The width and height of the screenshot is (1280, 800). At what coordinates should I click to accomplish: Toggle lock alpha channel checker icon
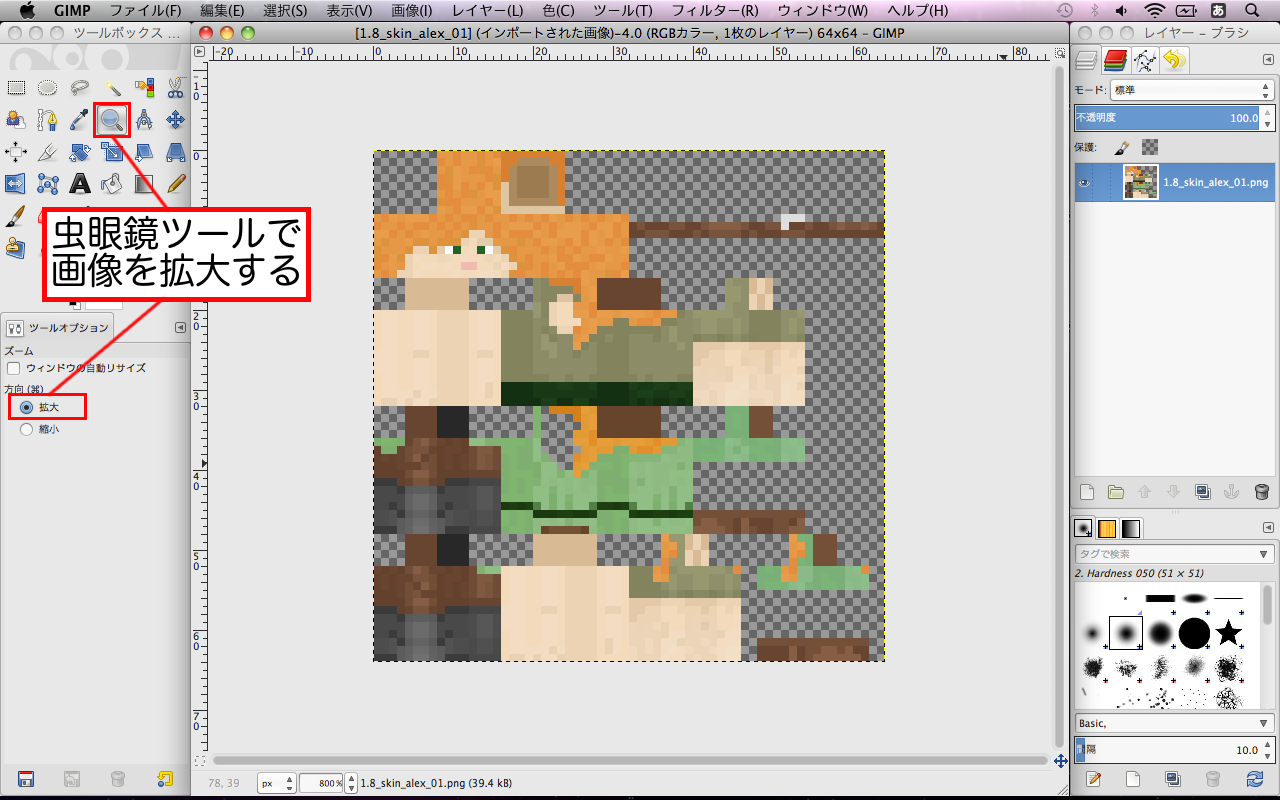pyautogui.click(x=1150, y=147)
